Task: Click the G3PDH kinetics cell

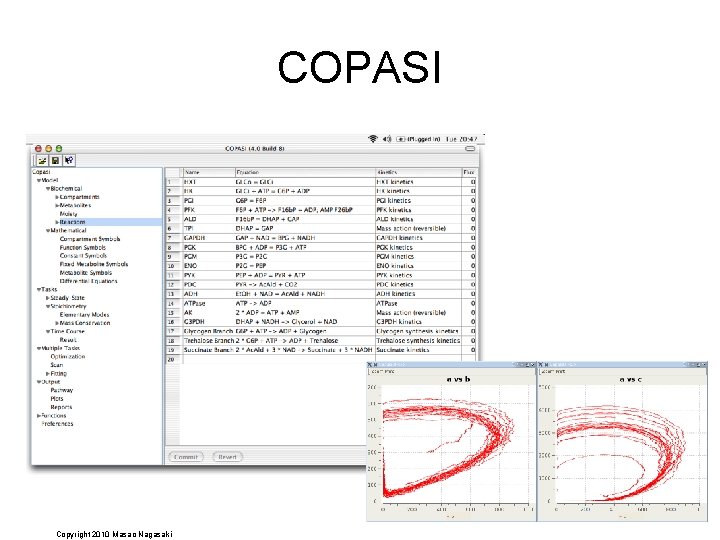Action: (x=418, y=321)
